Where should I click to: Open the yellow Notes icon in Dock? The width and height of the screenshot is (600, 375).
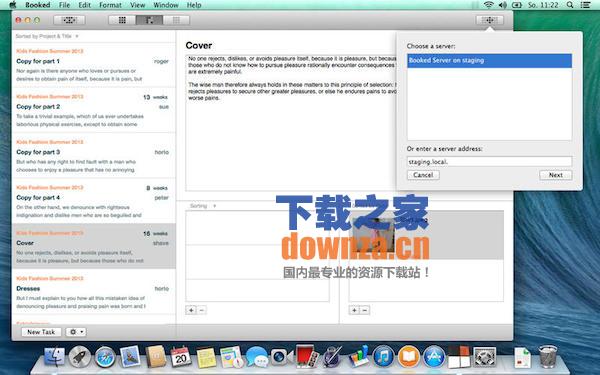[x=206, y=357]
